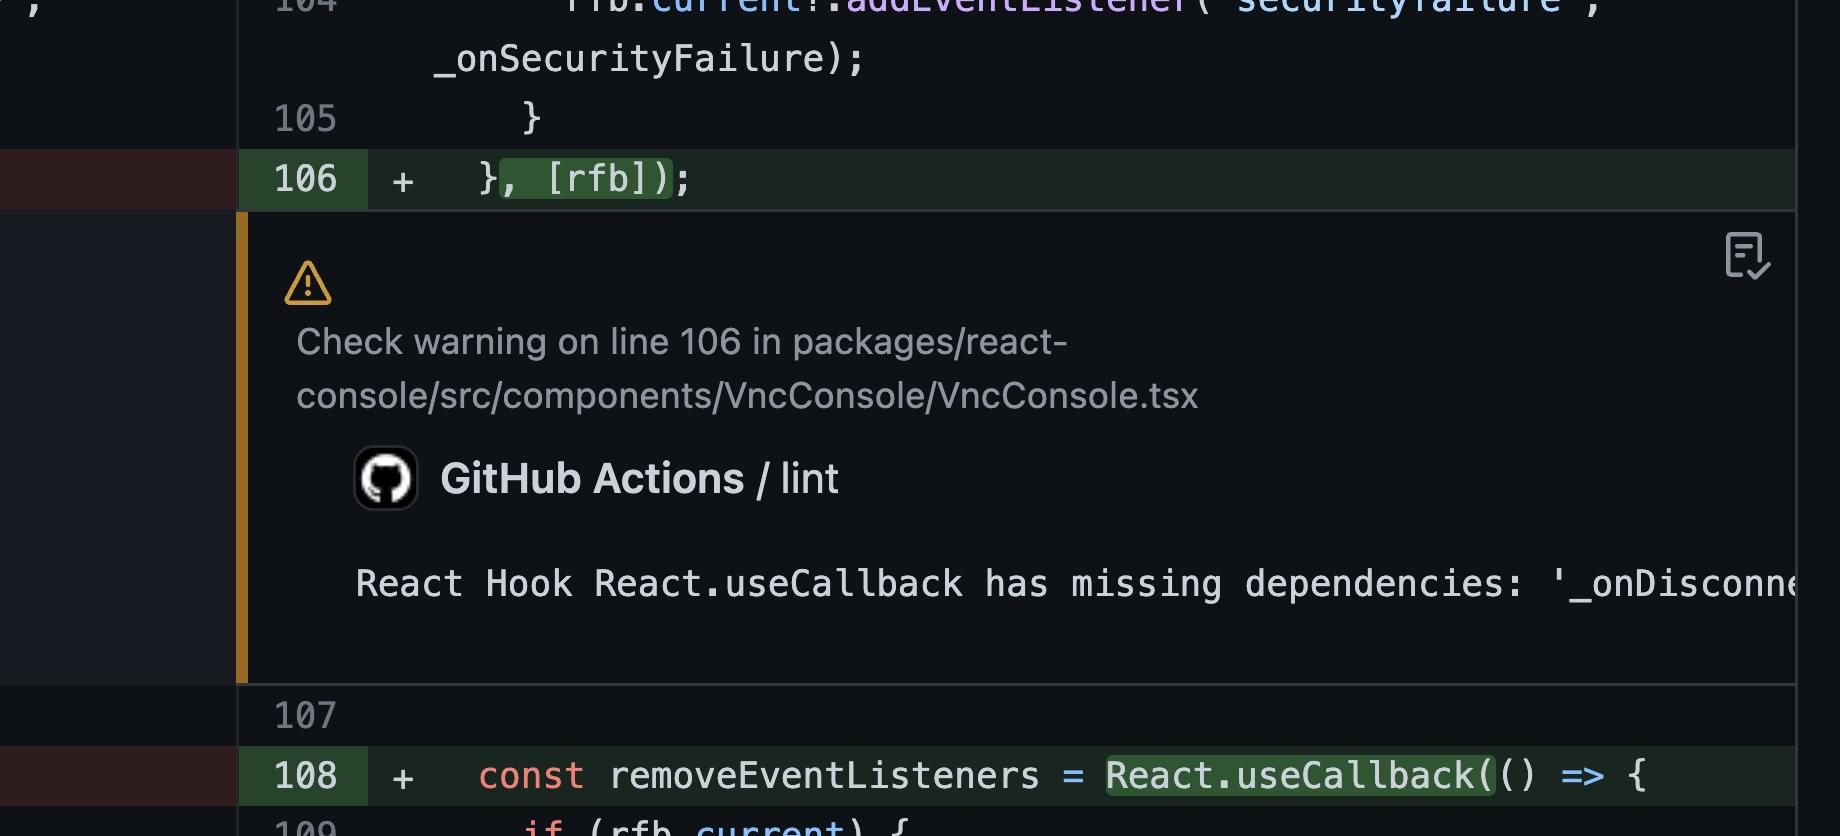Select line number 107 in the gutter

[303, 715]
